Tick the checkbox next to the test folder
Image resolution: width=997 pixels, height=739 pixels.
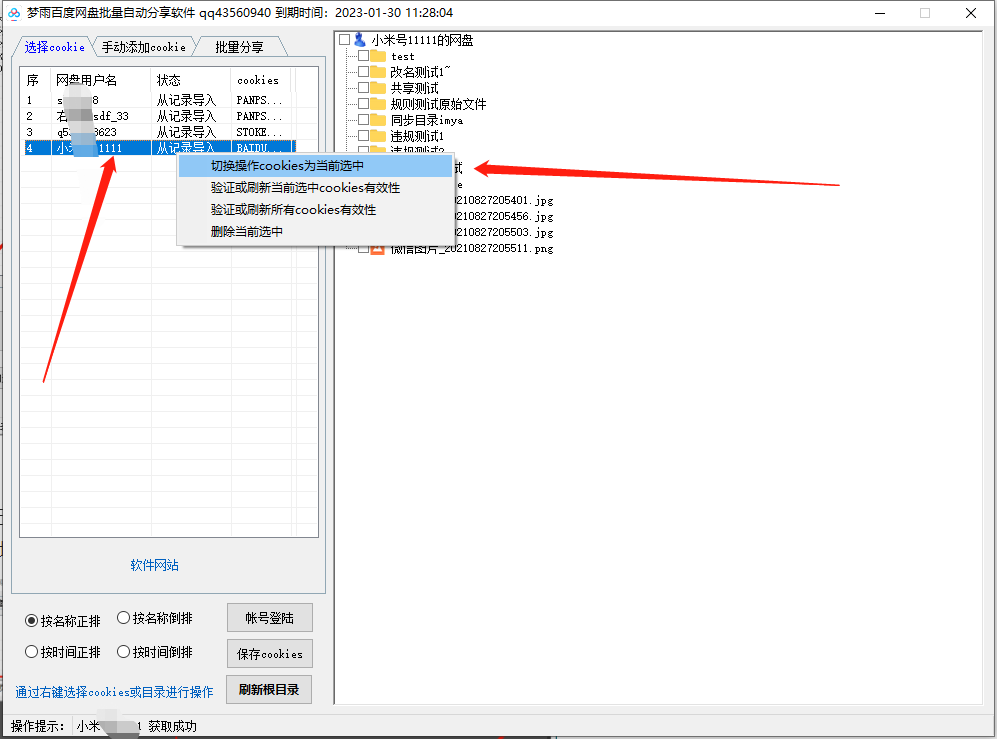(x=362, y=56)
